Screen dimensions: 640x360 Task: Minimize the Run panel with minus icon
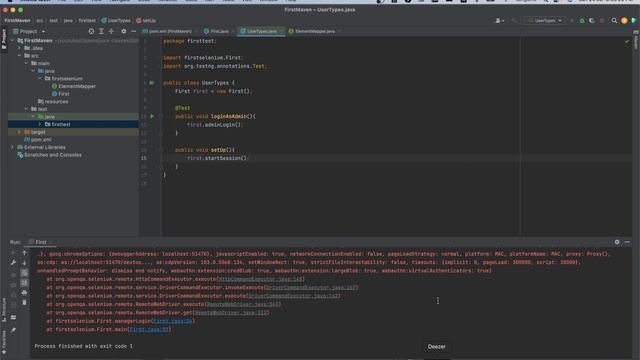[x=627, y=242]
